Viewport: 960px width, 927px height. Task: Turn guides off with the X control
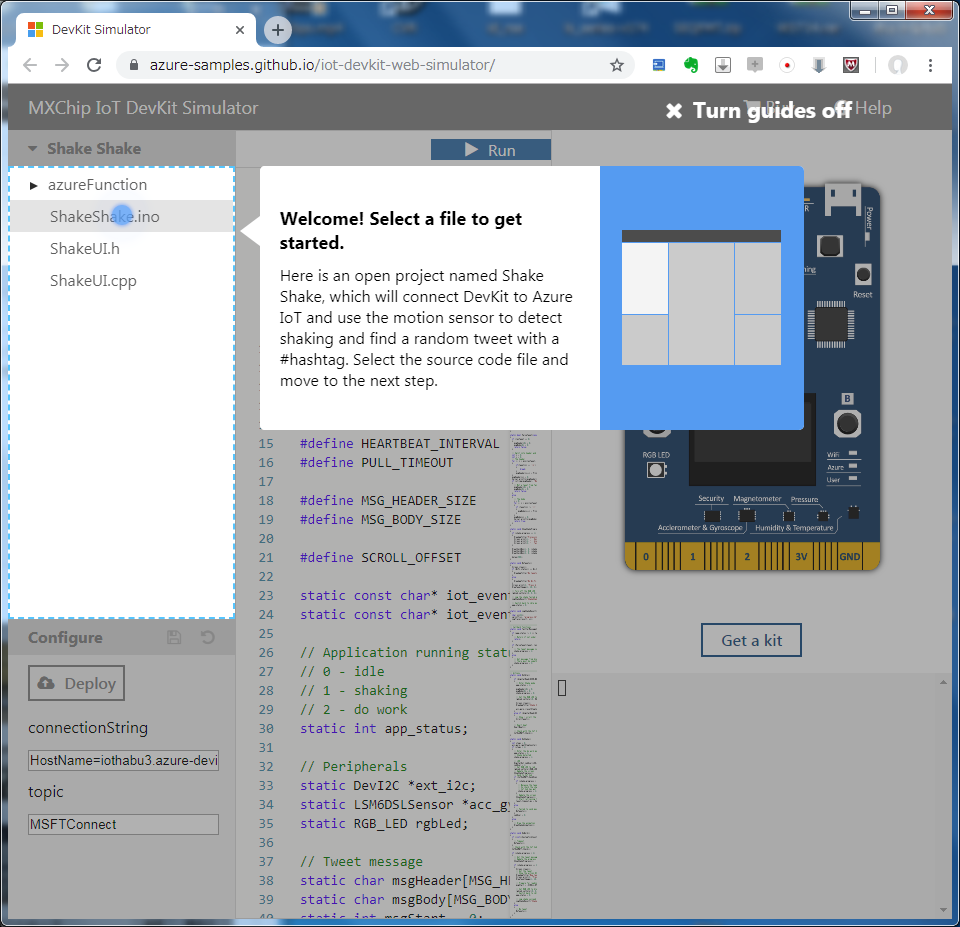[x=674, y=110]
